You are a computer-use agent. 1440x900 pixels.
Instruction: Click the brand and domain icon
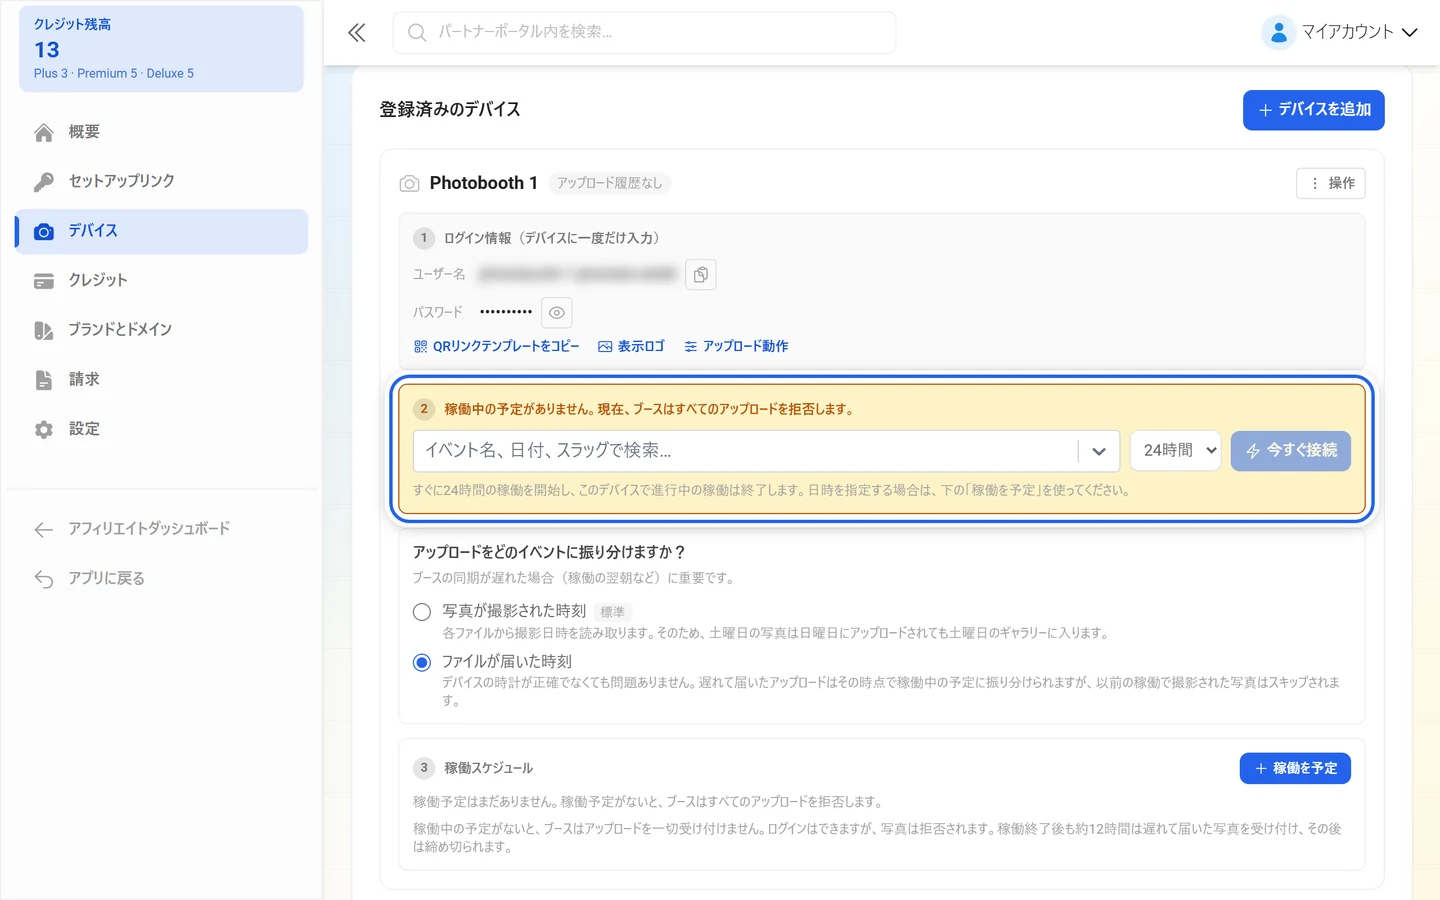(44, 331)
